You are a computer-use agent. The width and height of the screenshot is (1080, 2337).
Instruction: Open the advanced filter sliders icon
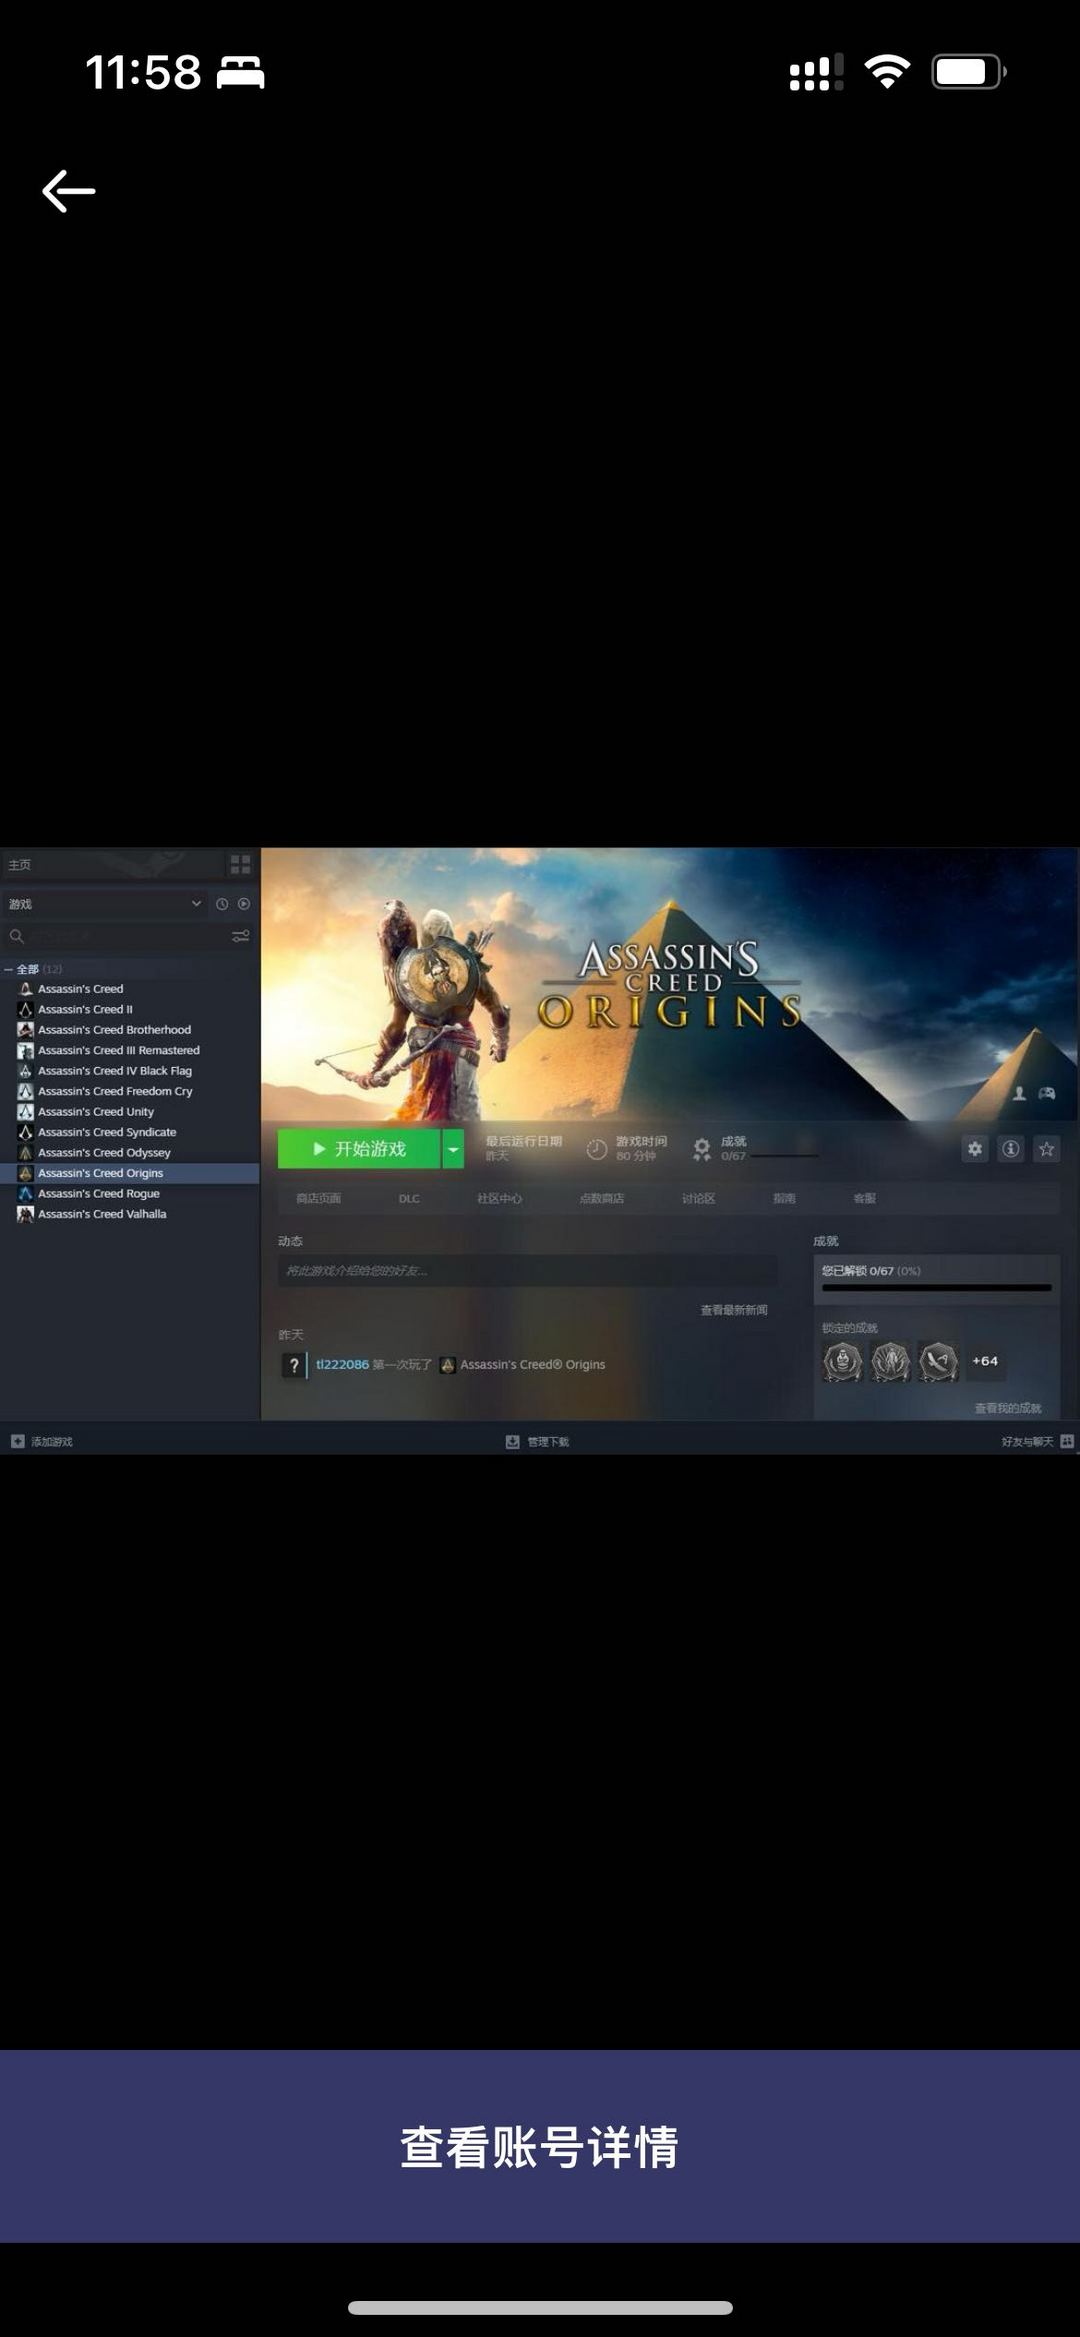tap(241, 937)
